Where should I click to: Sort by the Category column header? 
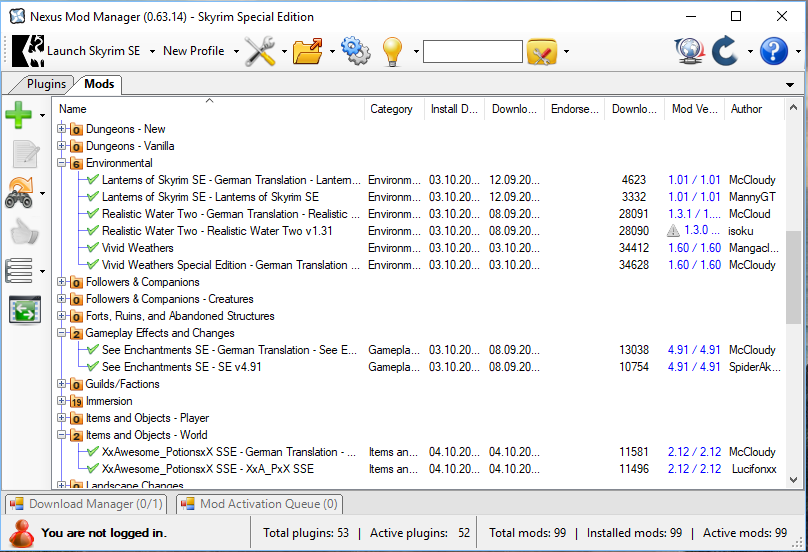[x=391, y=109]
